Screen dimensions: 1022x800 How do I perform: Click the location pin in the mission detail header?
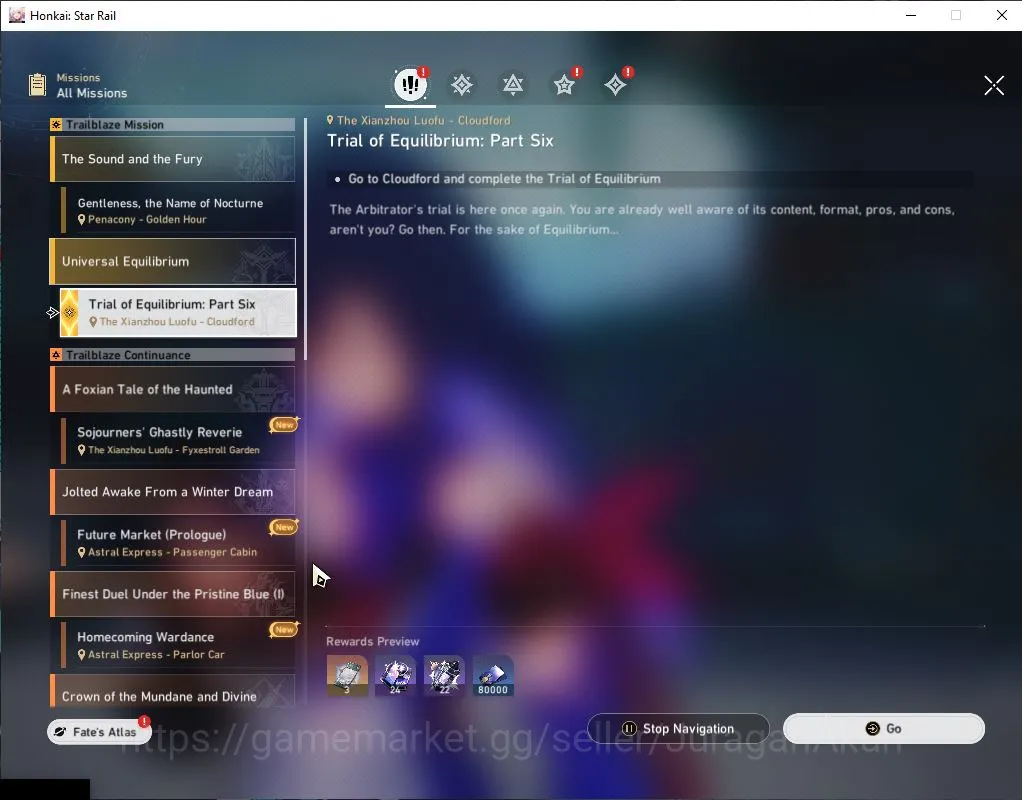[x=330, y=120]
